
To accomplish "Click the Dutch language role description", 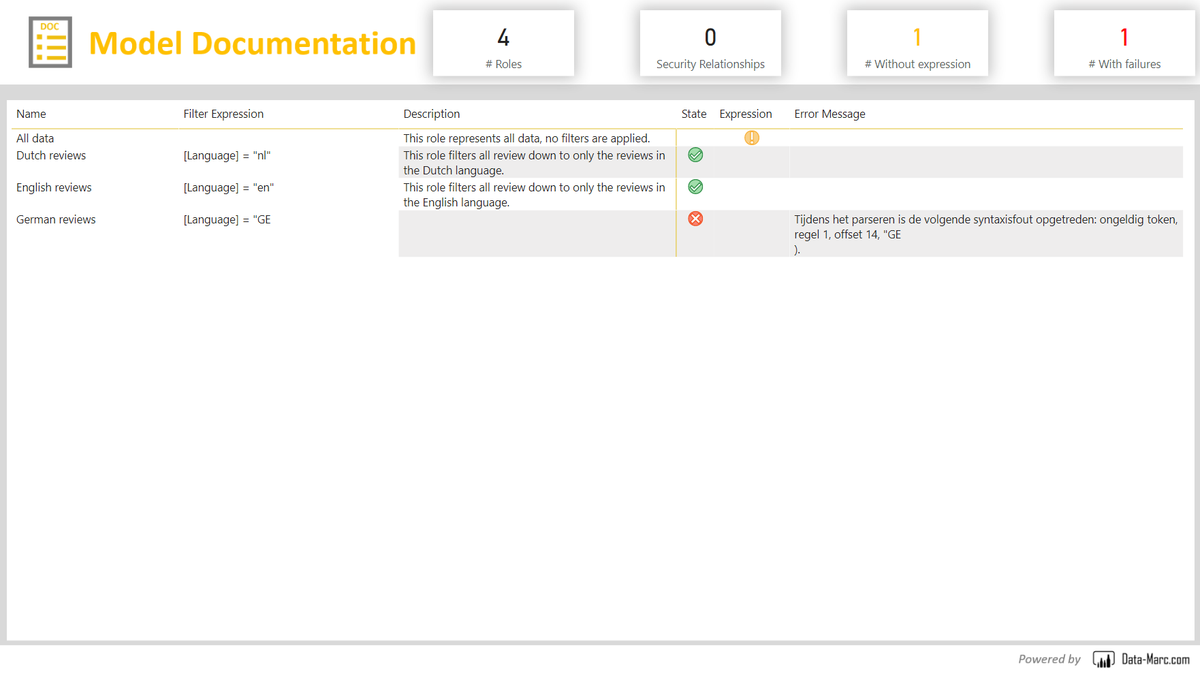I will coord(534,163).
